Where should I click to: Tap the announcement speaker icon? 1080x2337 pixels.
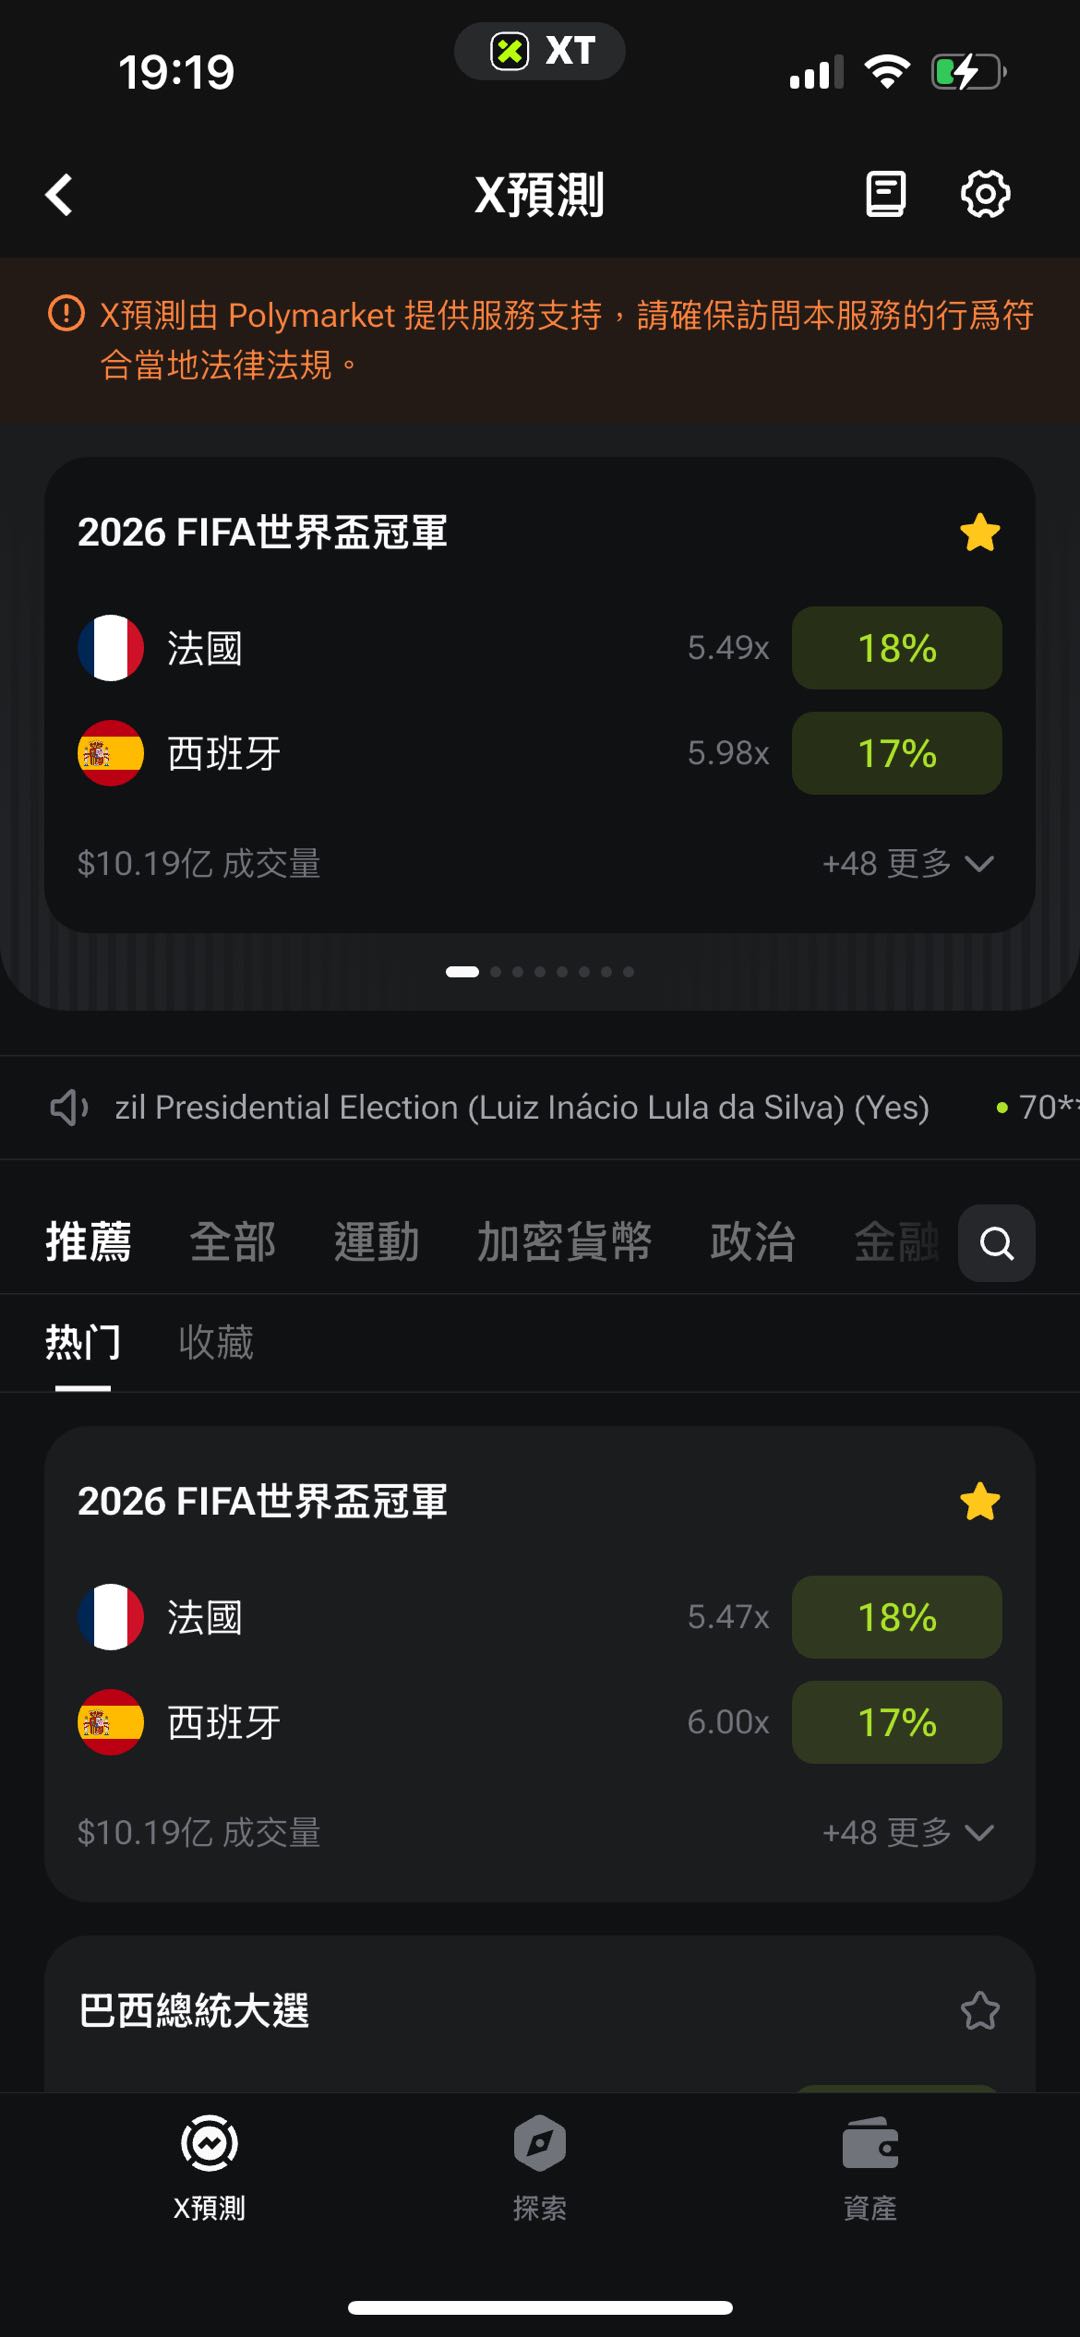coord(69,1107)
